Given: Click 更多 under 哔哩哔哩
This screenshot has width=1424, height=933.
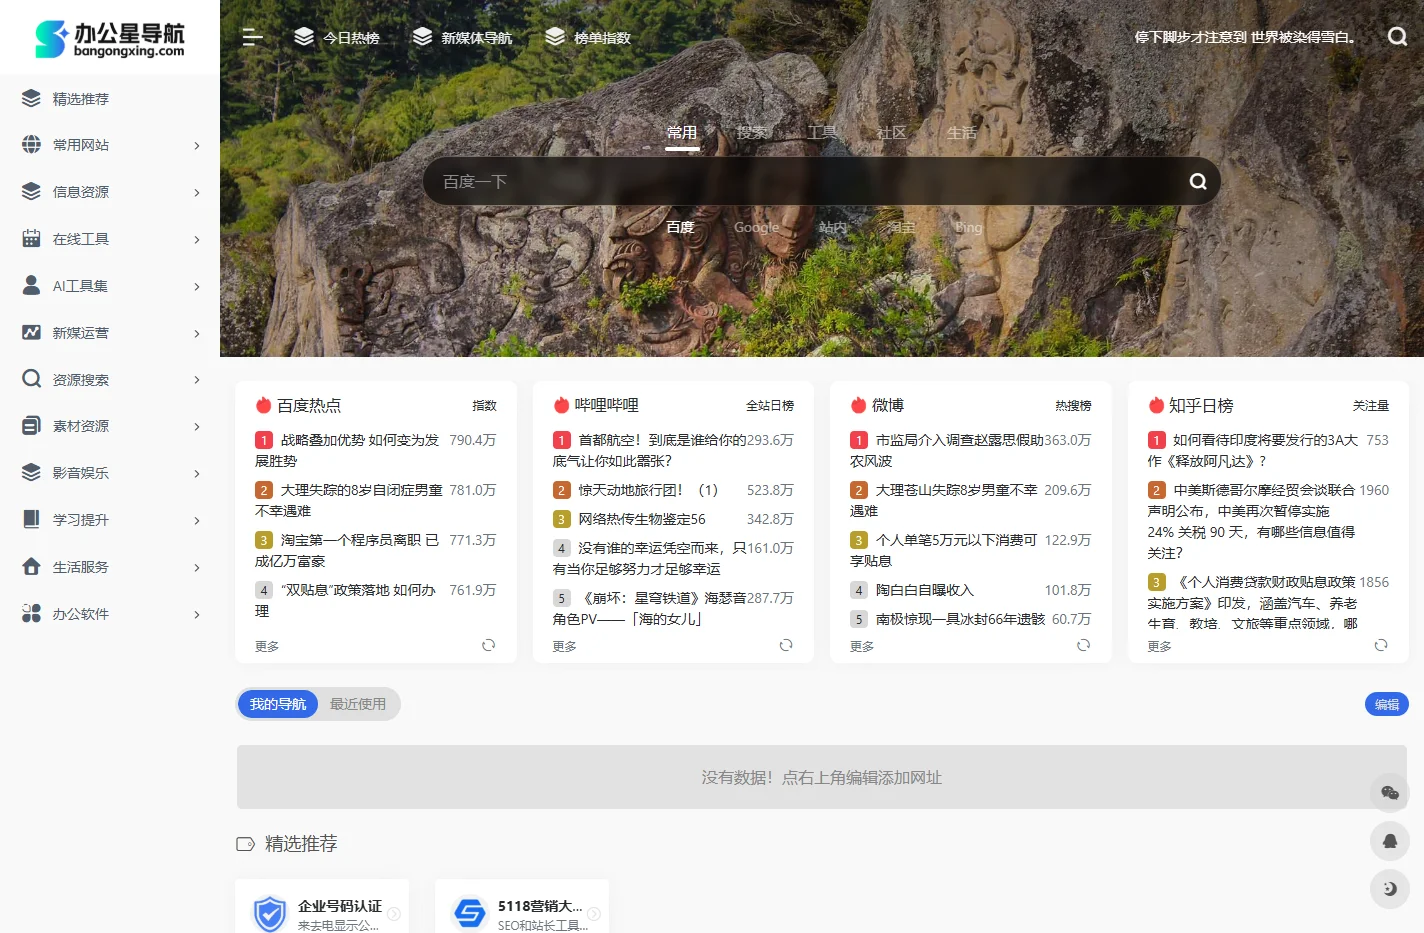Looking at the screenshot, I should pos(565,646).
